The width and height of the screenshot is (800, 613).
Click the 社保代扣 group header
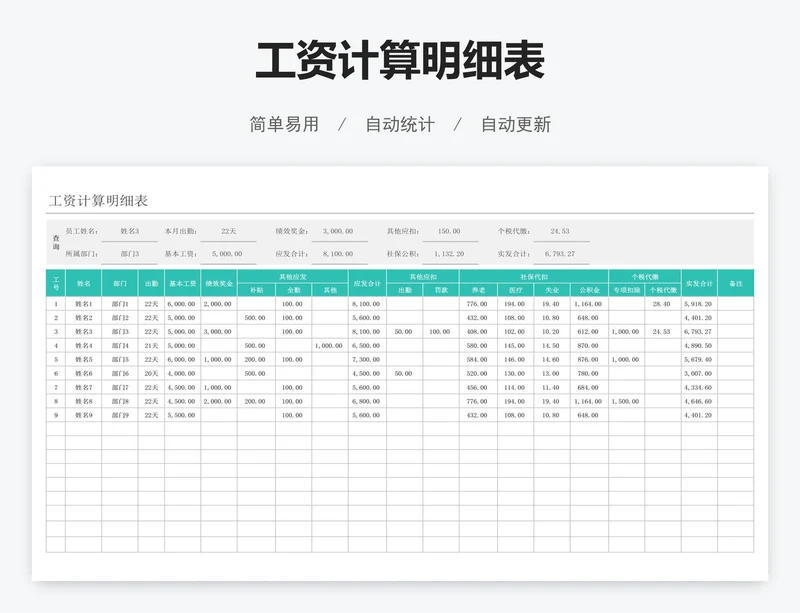click(x=534, y=277)
